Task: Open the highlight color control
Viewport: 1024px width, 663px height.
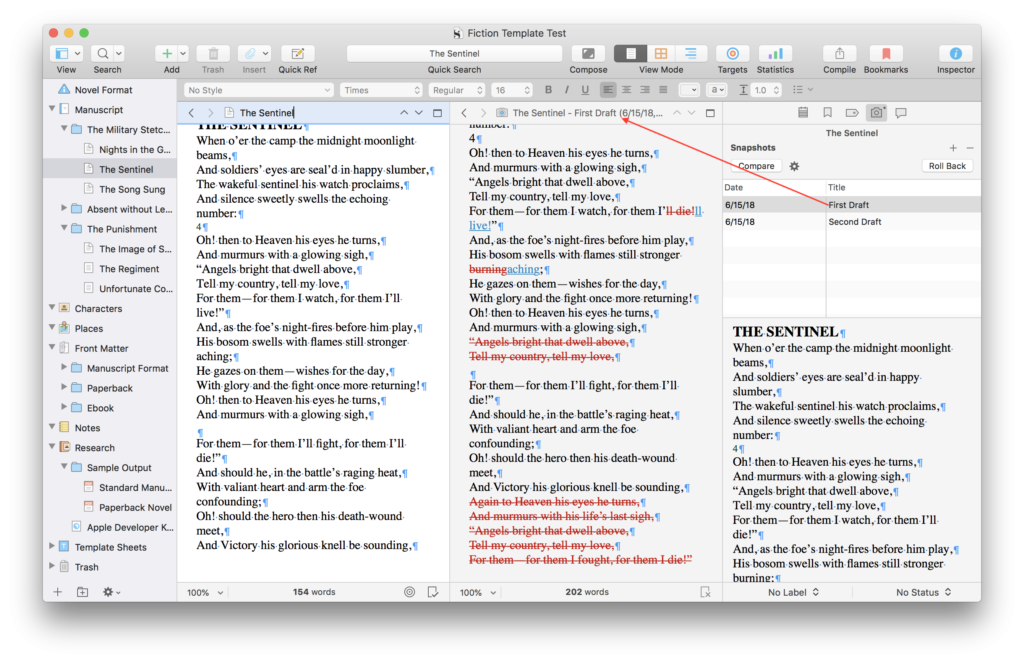Action: tap(717, 90)
